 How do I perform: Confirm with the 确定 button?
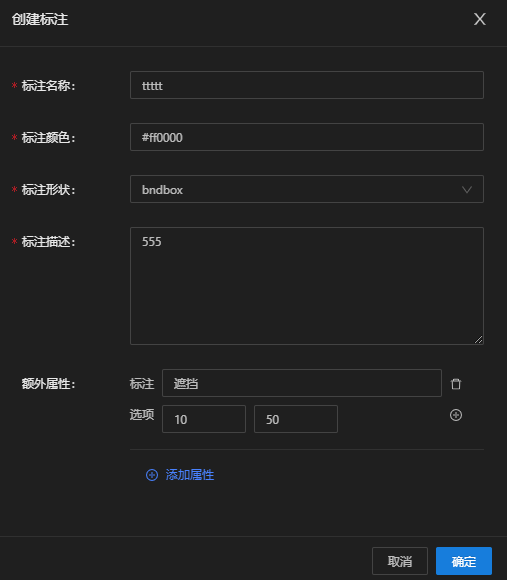click(x=464, y=561)
